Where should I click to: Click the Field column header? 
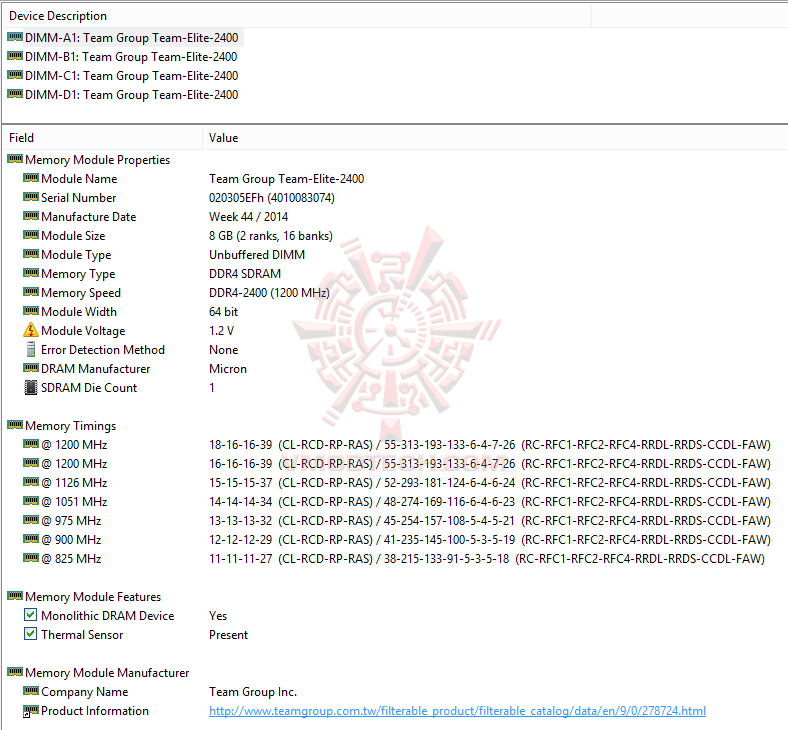pos(102,138)
